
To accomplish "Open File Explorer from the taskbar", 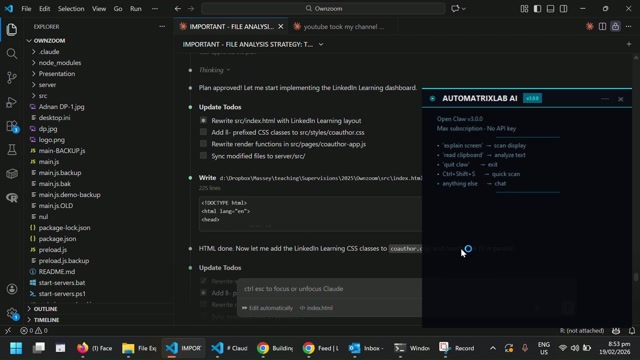I will point(139,348).
